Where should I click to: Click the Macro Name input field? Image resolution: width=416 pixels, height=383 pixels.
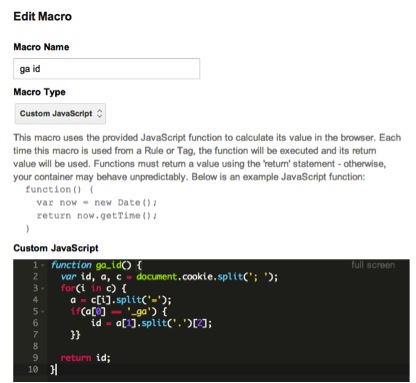point(106,69)
